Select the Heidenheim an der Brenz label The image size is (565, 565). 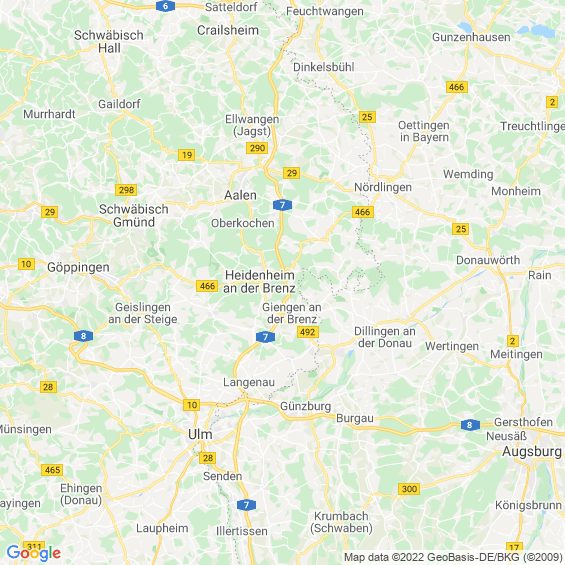point(259,282)
